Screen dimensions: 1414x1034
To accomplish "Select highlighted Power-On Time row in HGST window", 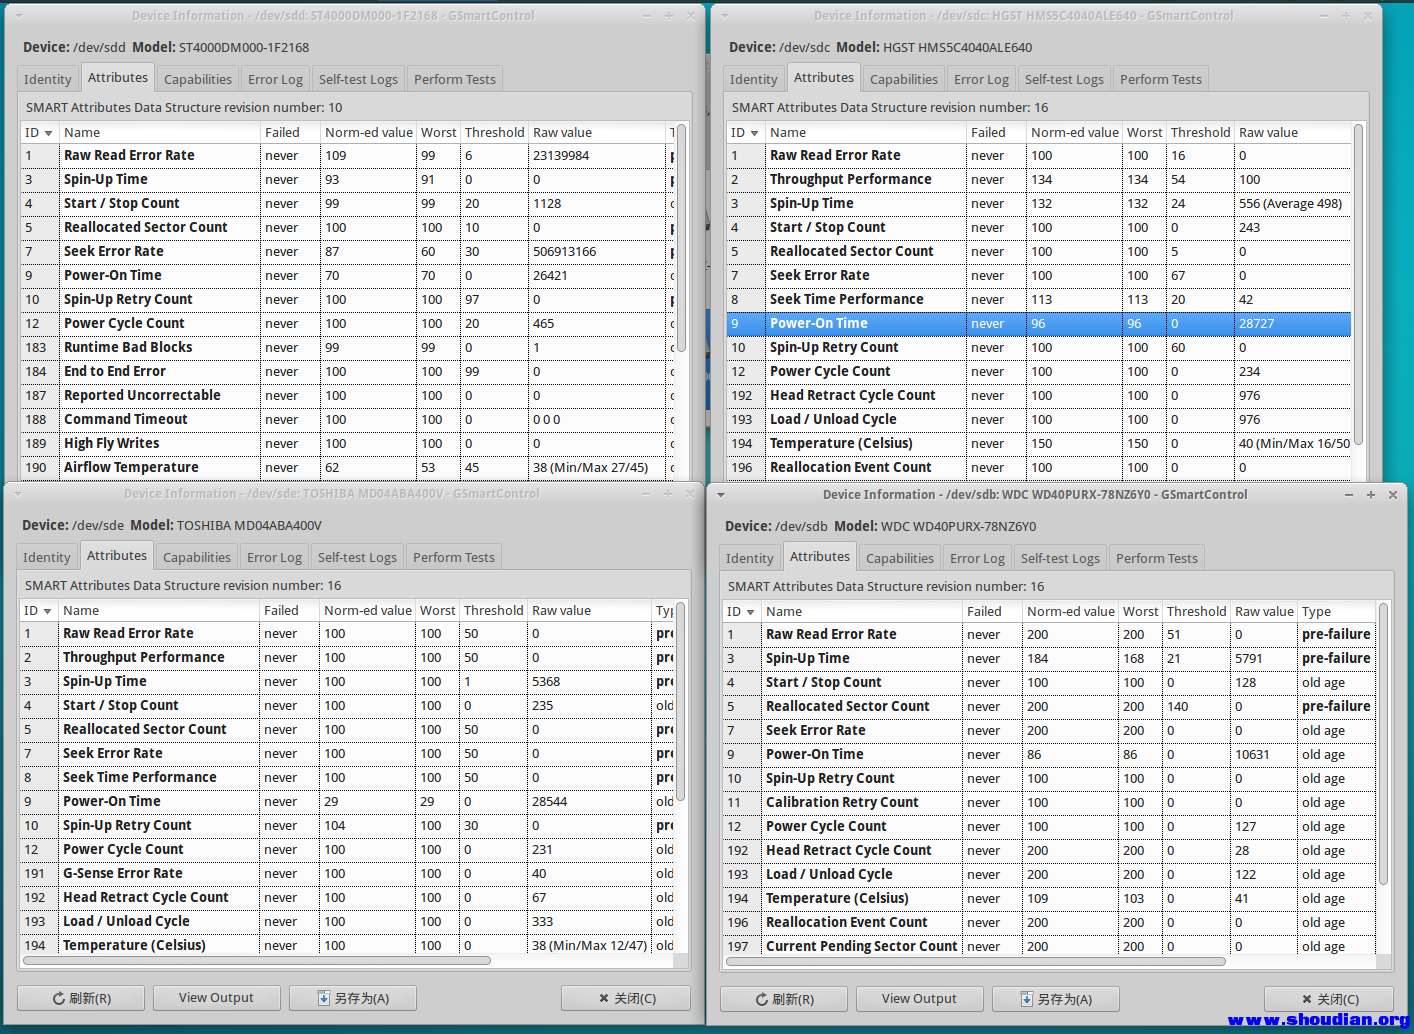I will click(x=1039, y=323).
